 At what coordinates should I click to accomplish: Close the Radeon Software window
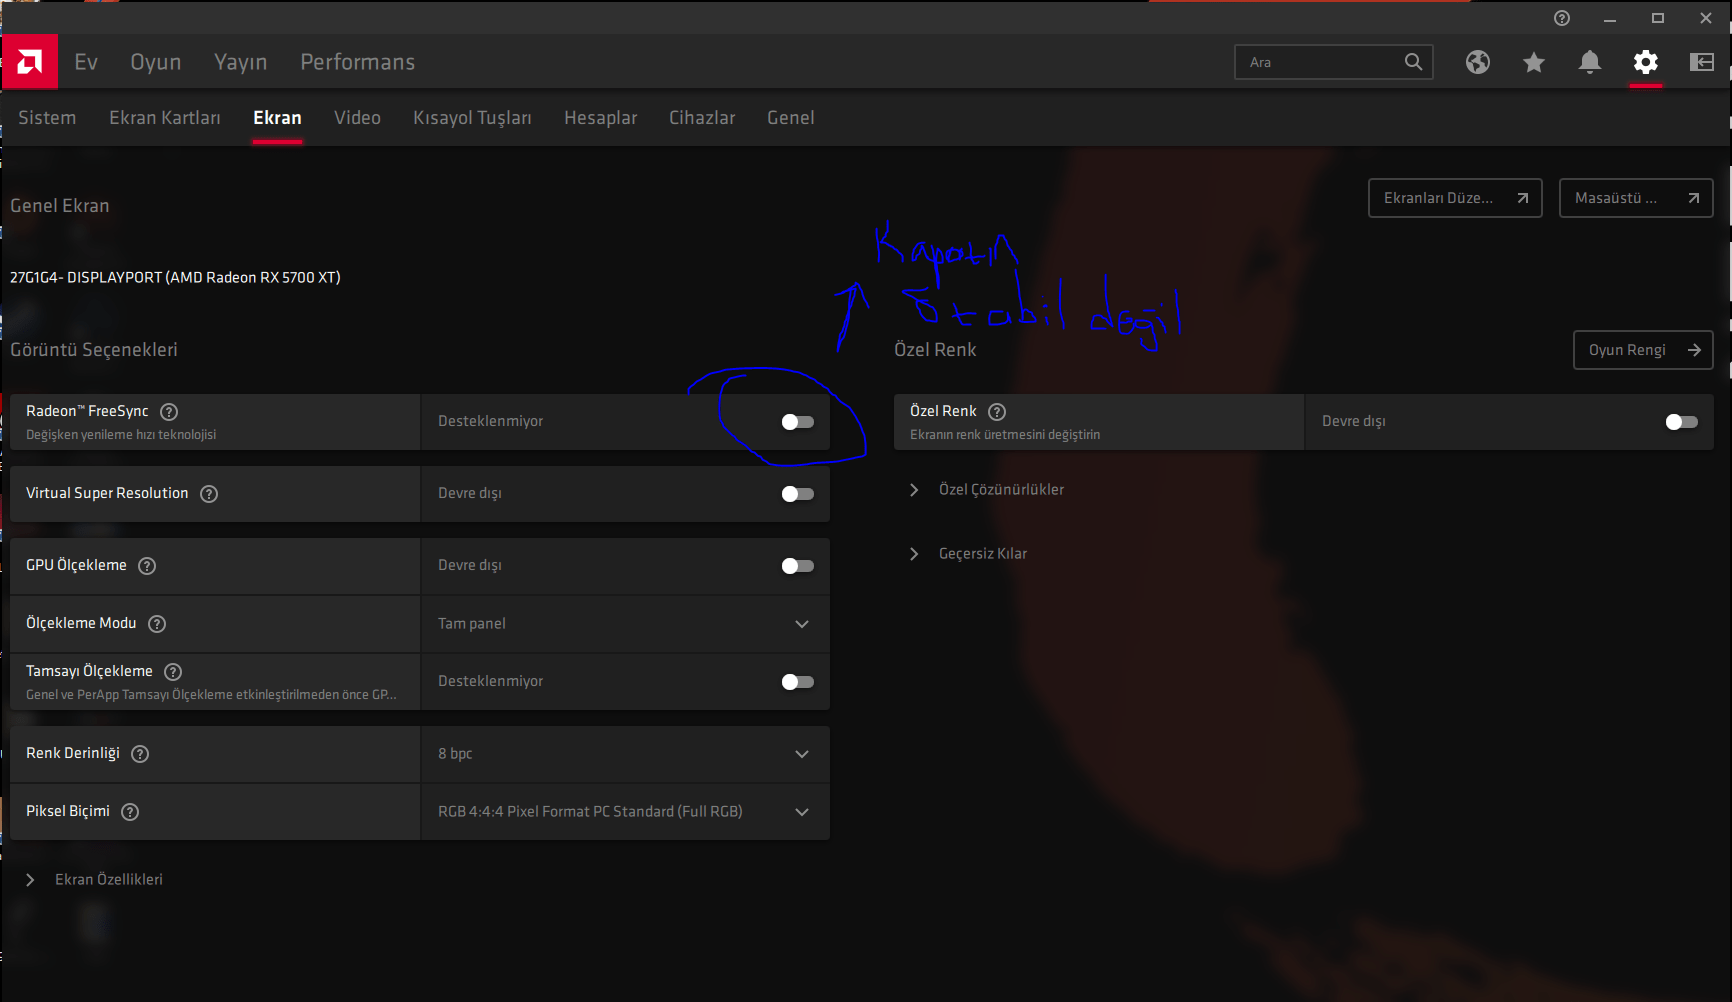(x=1706, y=18)
